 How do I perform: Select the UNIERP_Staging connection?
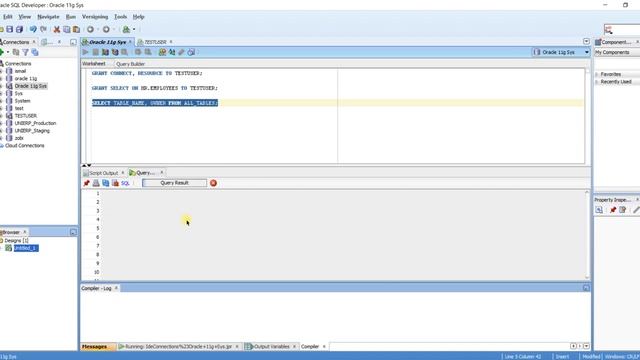click(x=32, y=131)
